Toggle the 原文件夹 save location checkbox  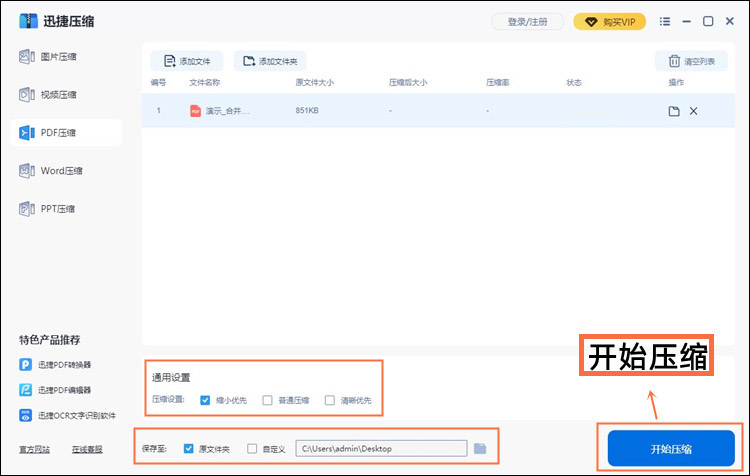[x=189, y=449]
